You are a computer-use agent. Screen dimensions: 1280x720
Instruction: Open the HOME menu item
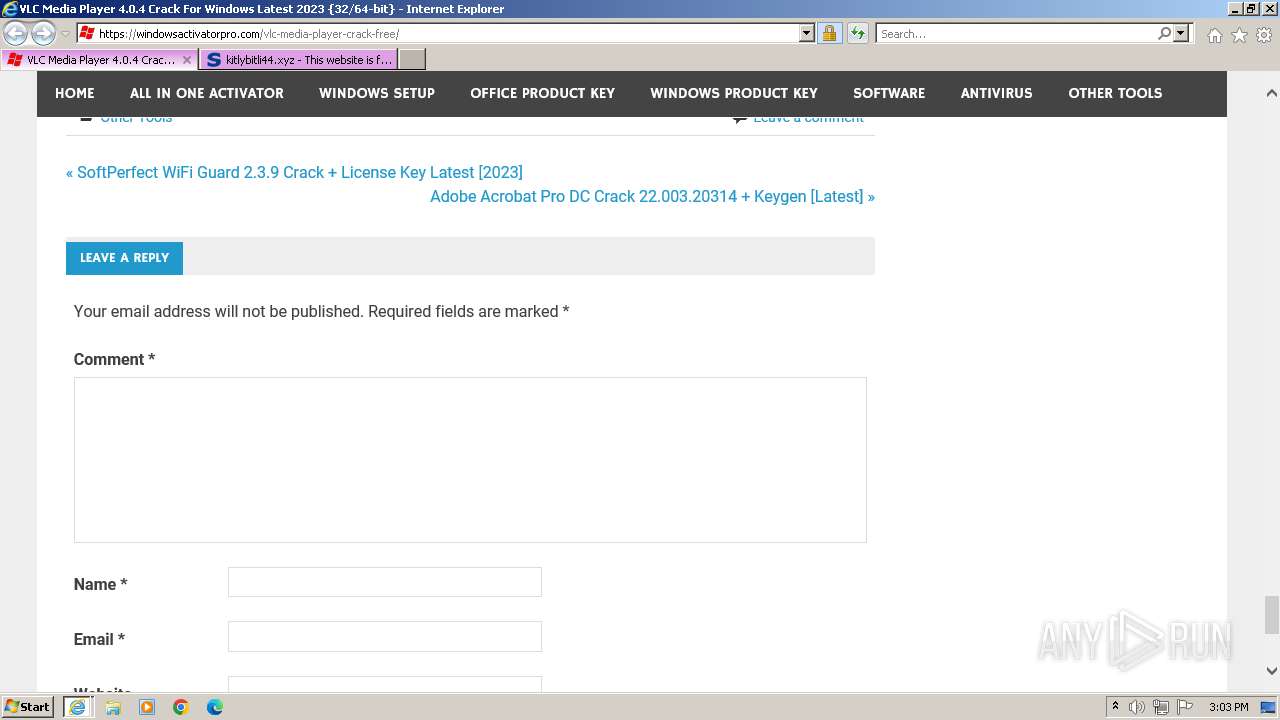pos(75,93)
